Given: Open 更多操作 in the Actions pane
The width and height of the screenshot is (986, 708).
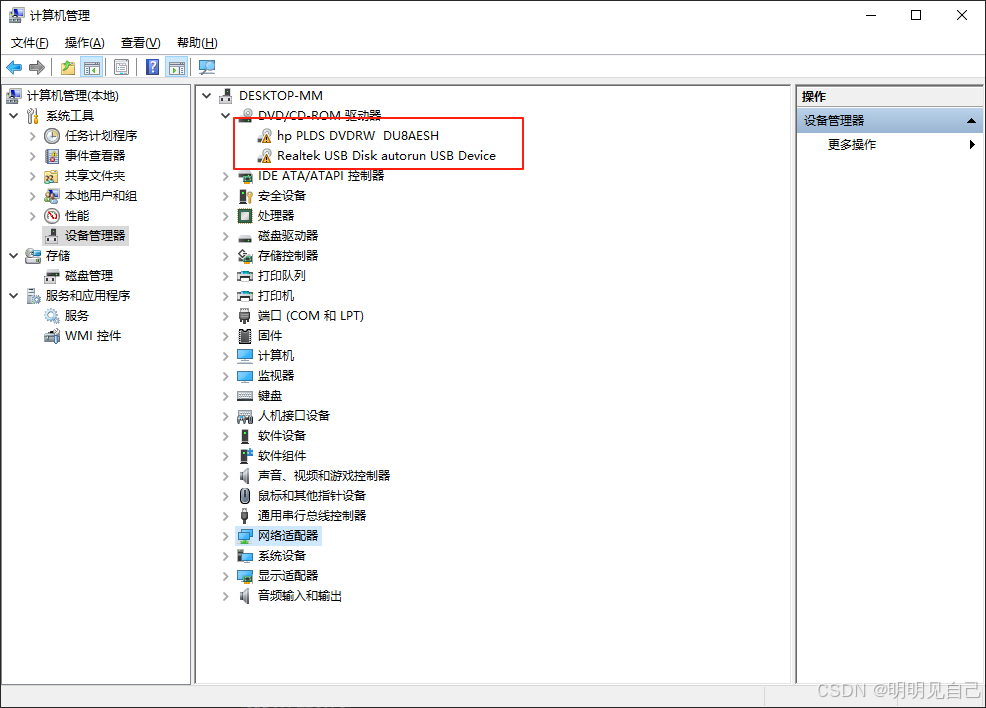Looking at the screenshot, I should pos(851,145).
